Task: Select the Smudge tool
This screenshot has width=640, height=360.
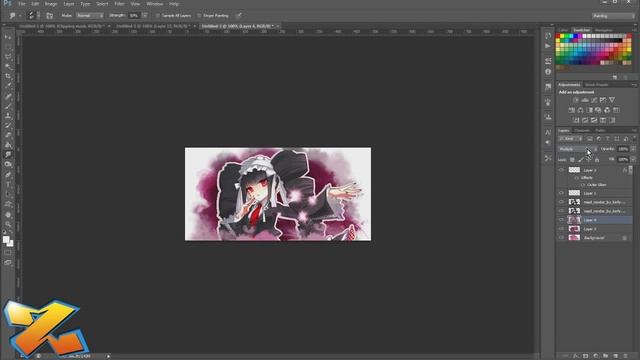Action: pyautogui.click(x=8, y=155)
